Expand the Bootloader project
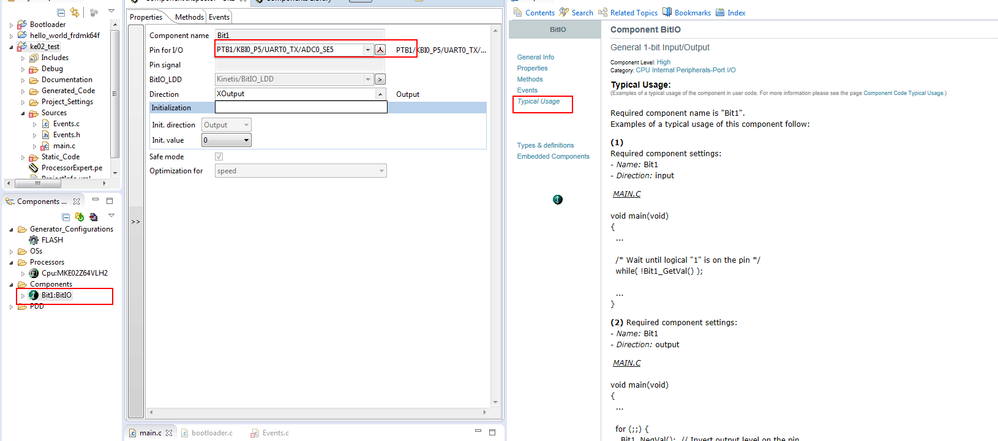 [11, 24]
